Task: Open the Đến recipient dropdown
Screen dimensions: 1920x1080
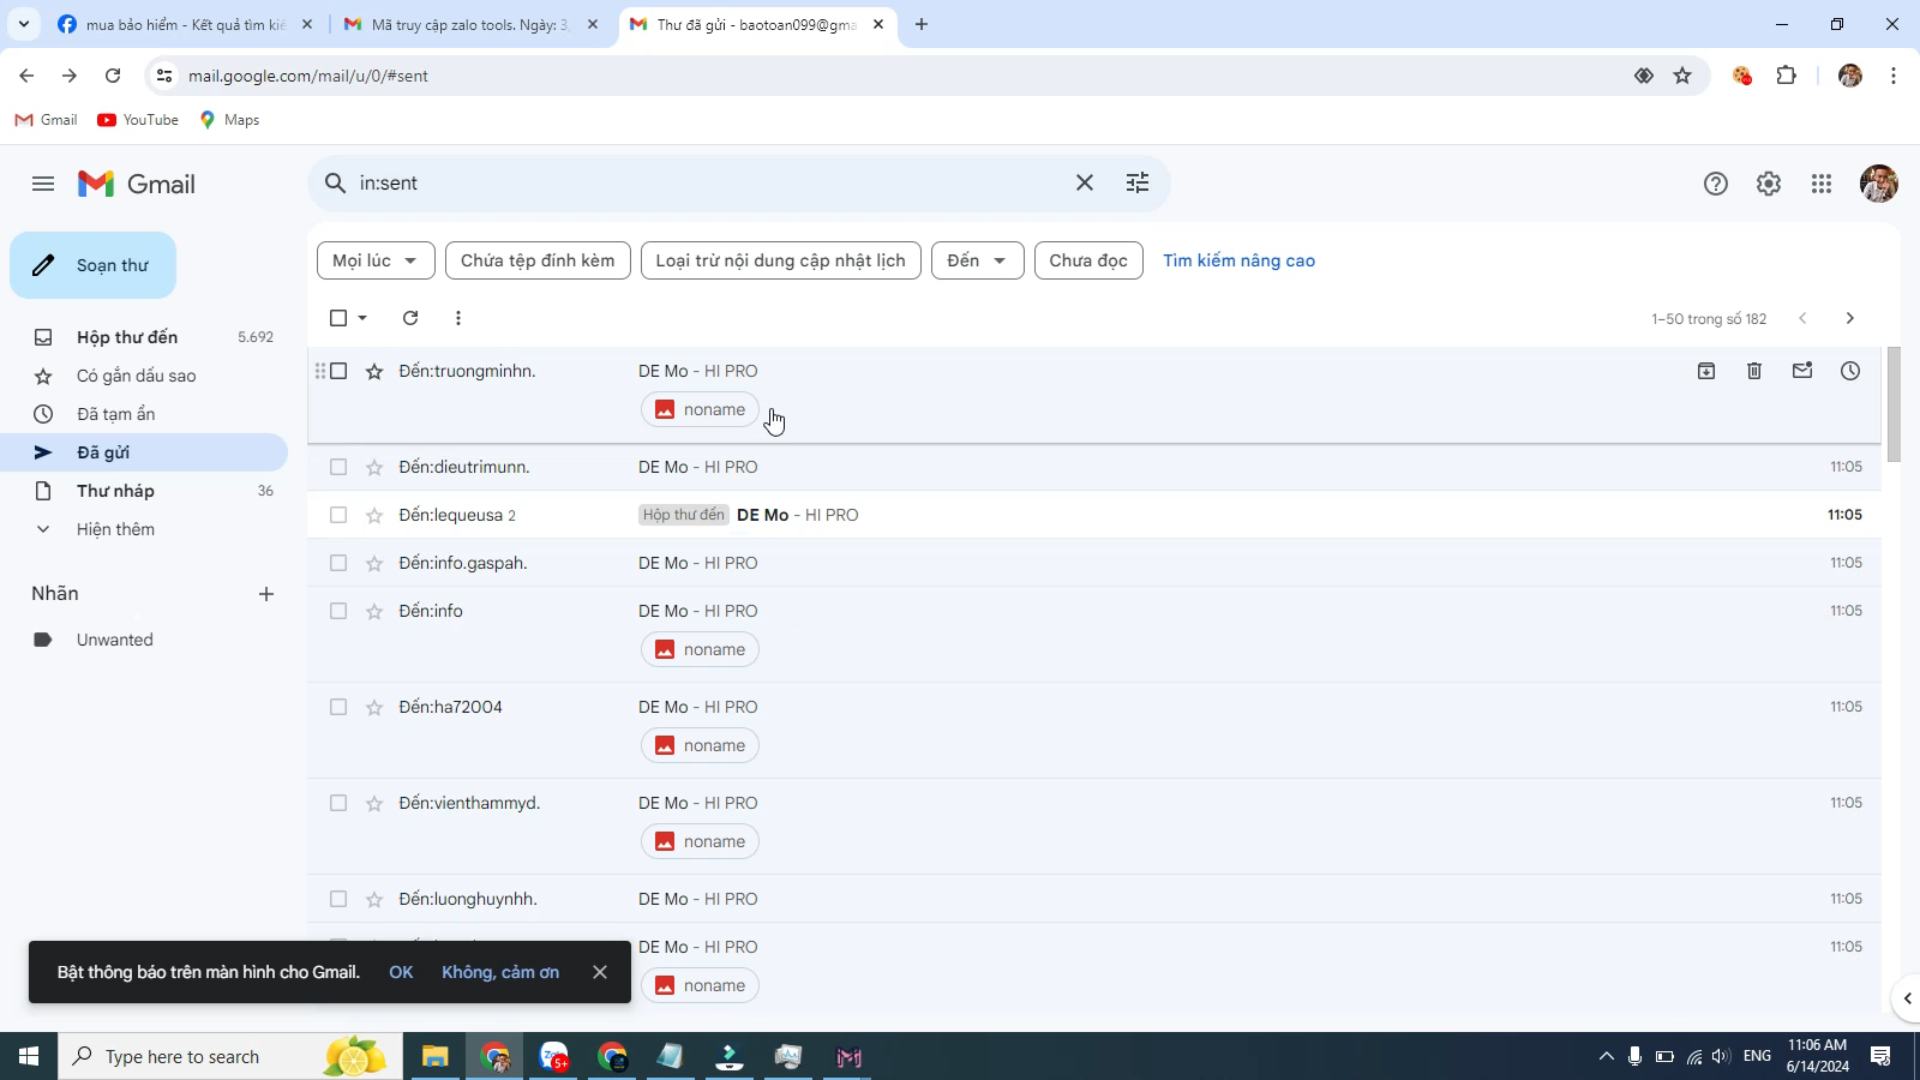Action: click(977, 261)
